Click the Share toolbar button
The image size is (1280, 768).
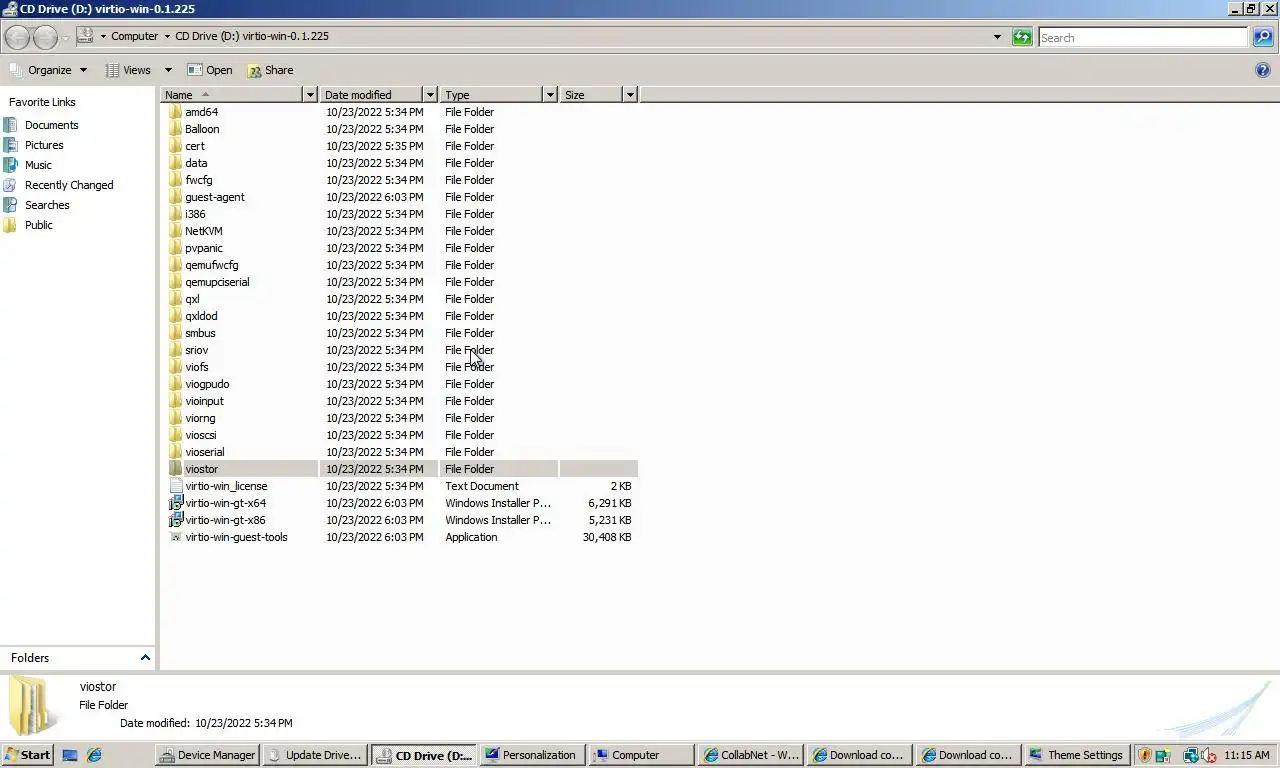270,70
